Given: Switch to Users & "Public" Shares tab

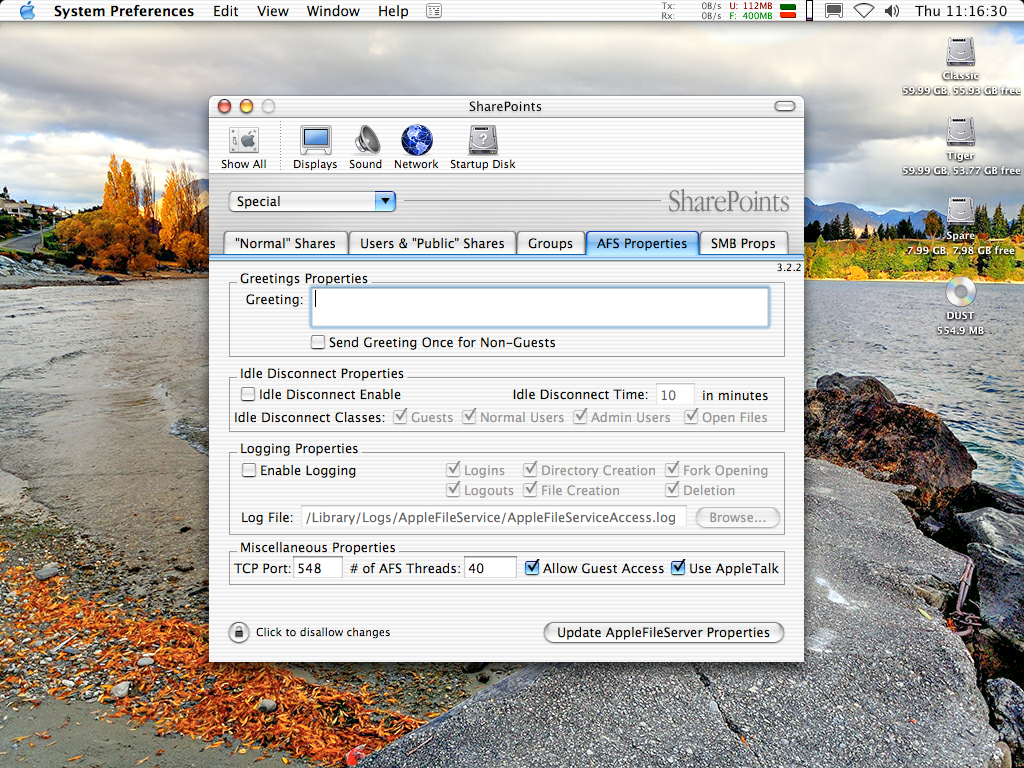Looking at the screenshot, I should point(432,244).
